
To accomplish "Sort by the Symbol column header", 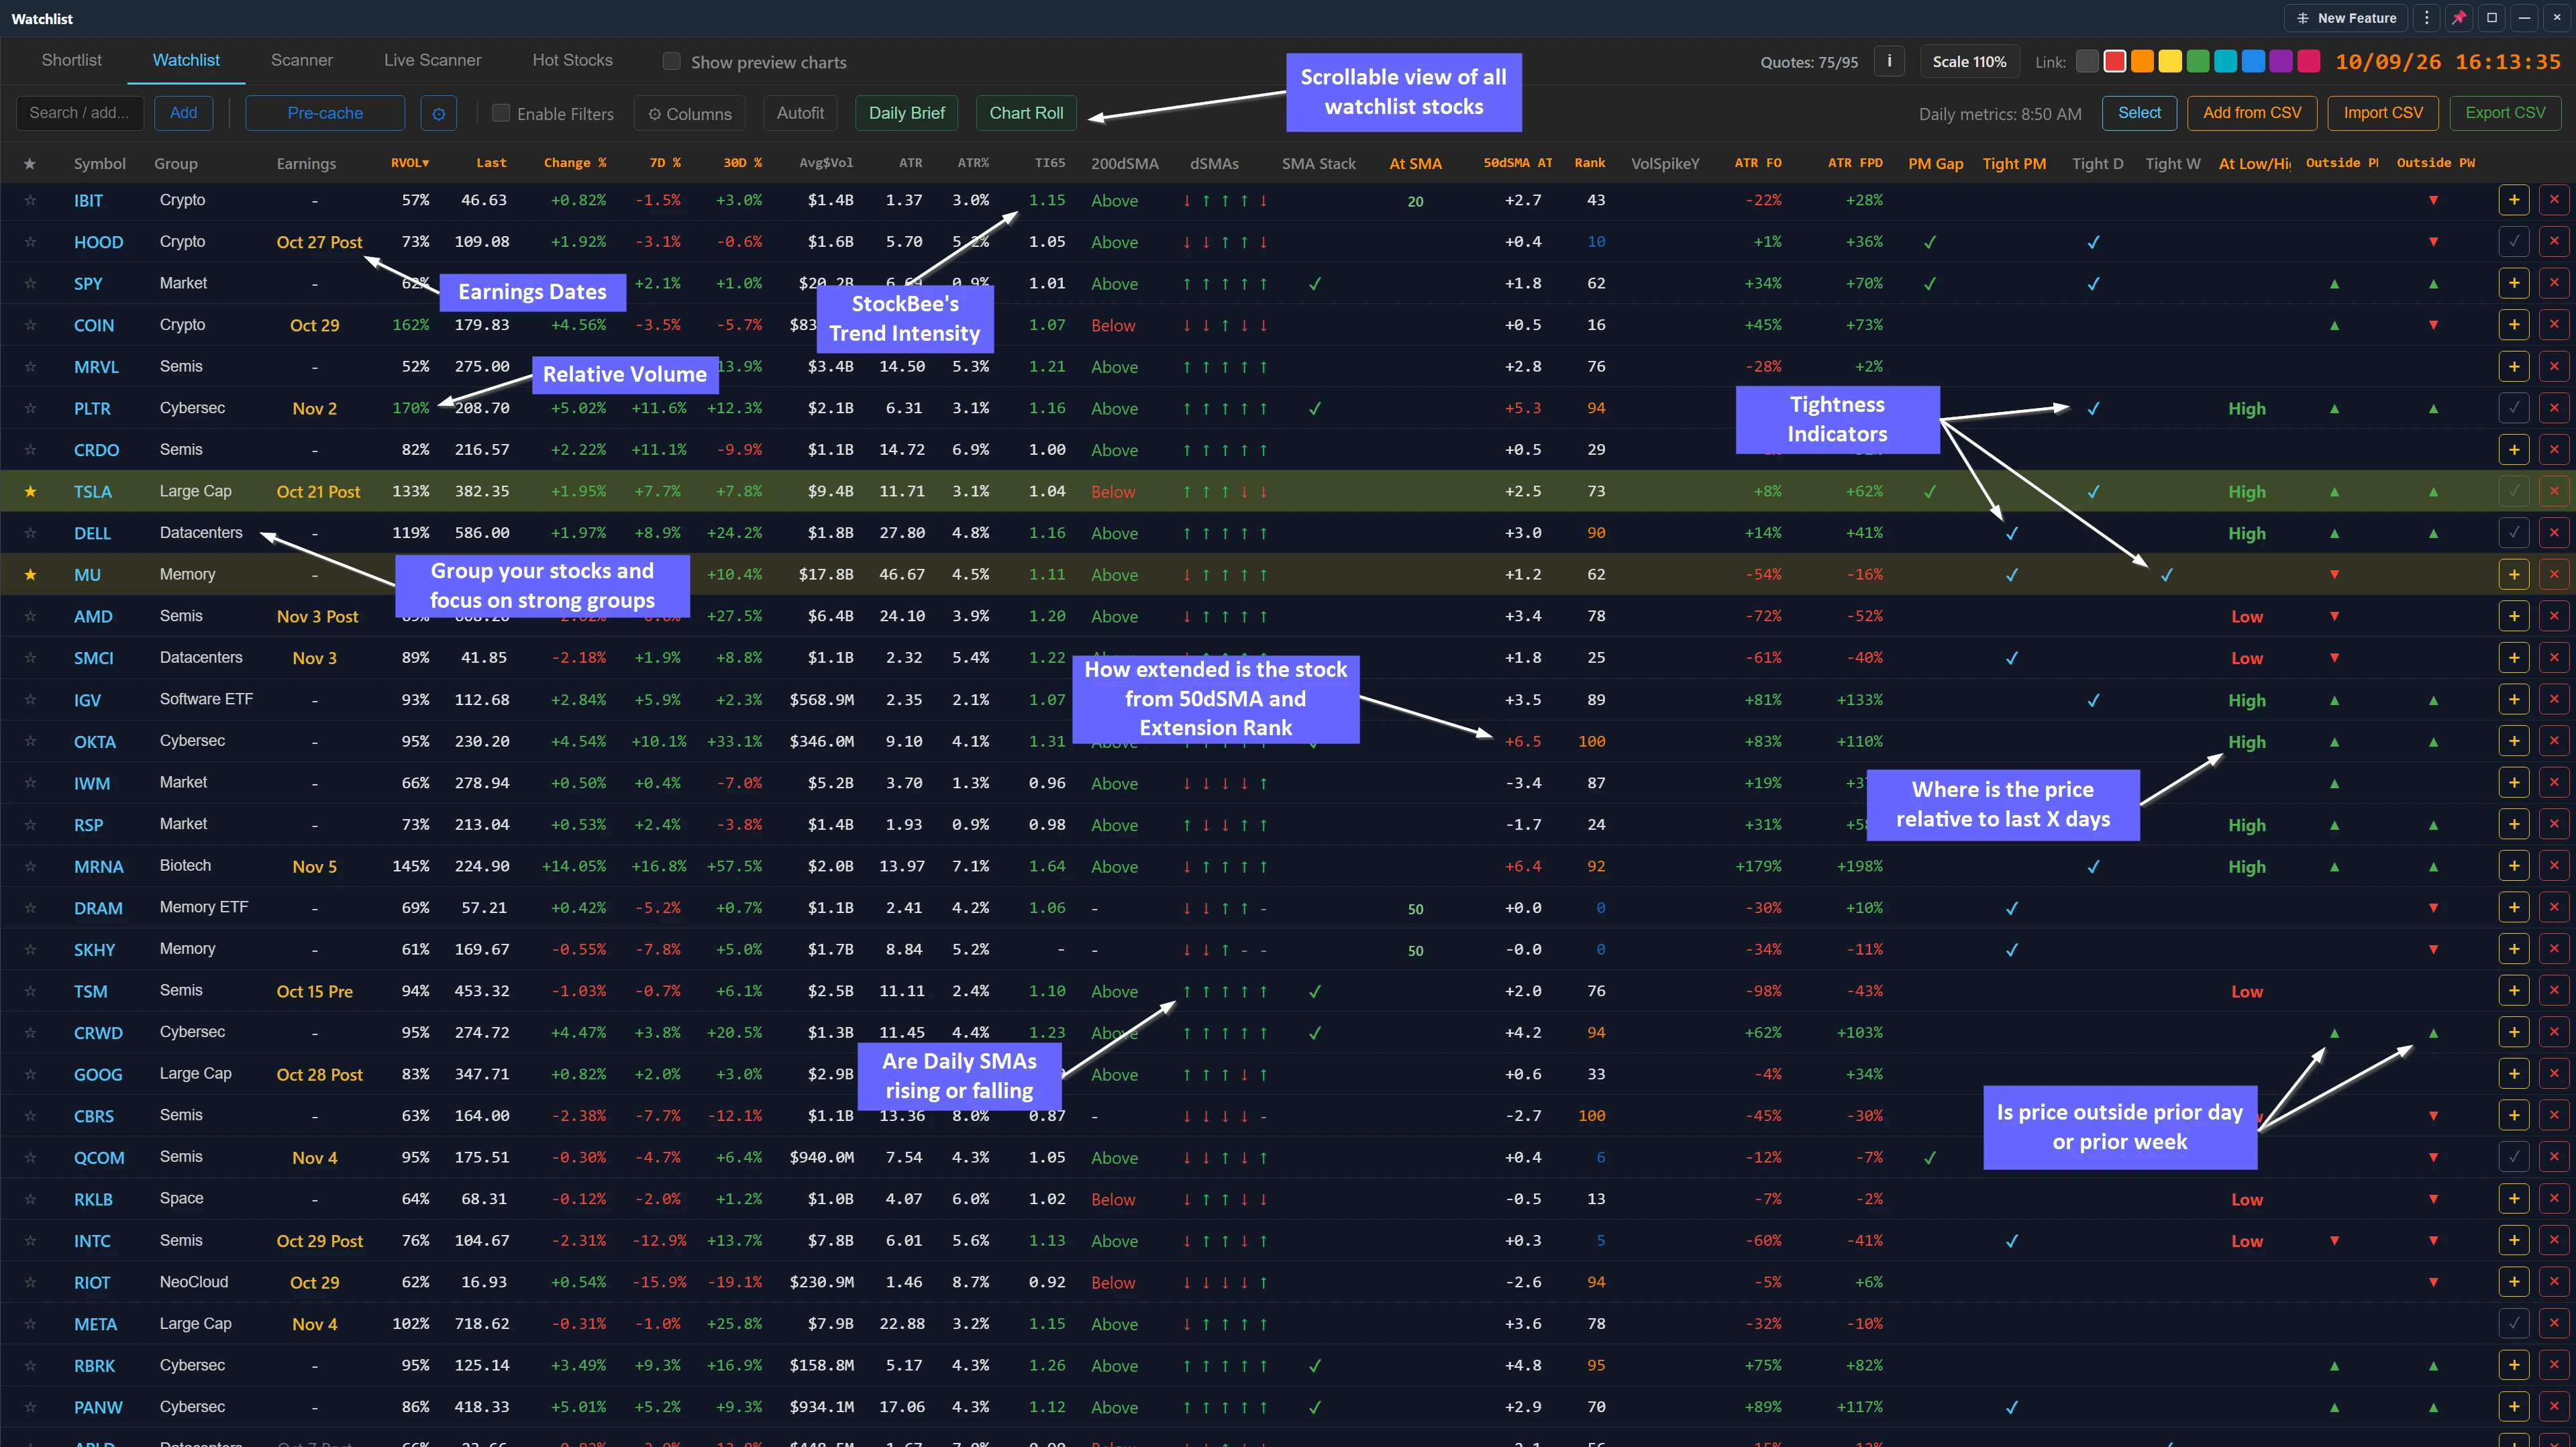I will tap(99, 163).
